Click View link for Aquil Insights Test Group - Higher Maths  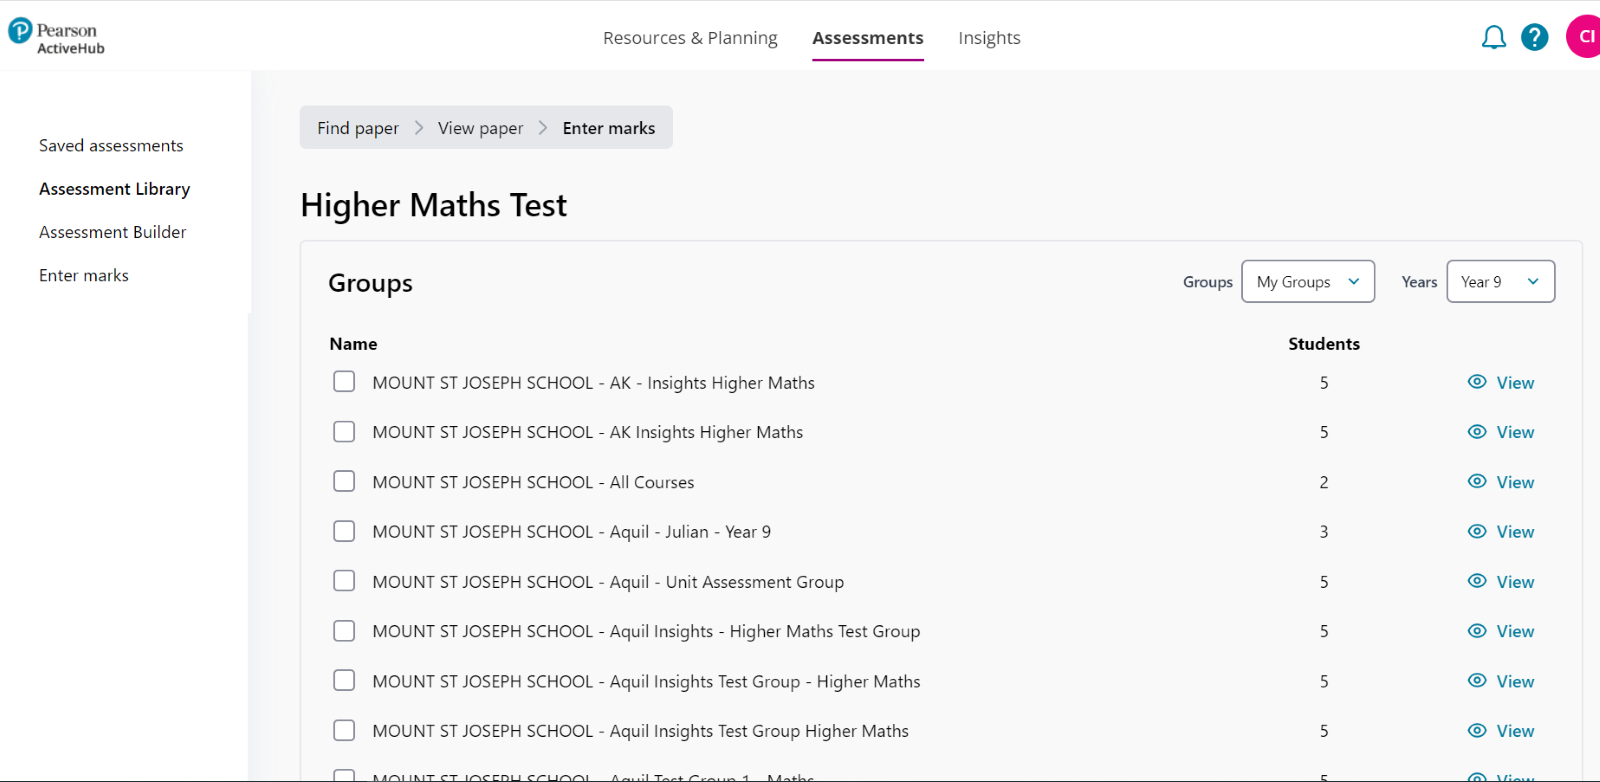(1515, 681)
